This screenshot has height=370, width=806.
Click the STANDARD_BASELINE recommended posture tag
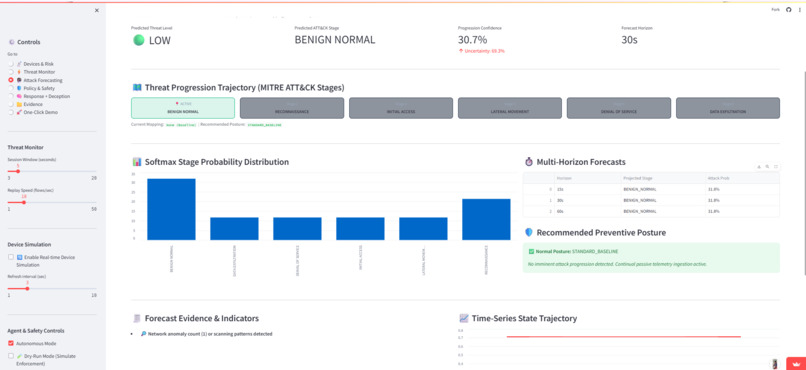(264, 125)
